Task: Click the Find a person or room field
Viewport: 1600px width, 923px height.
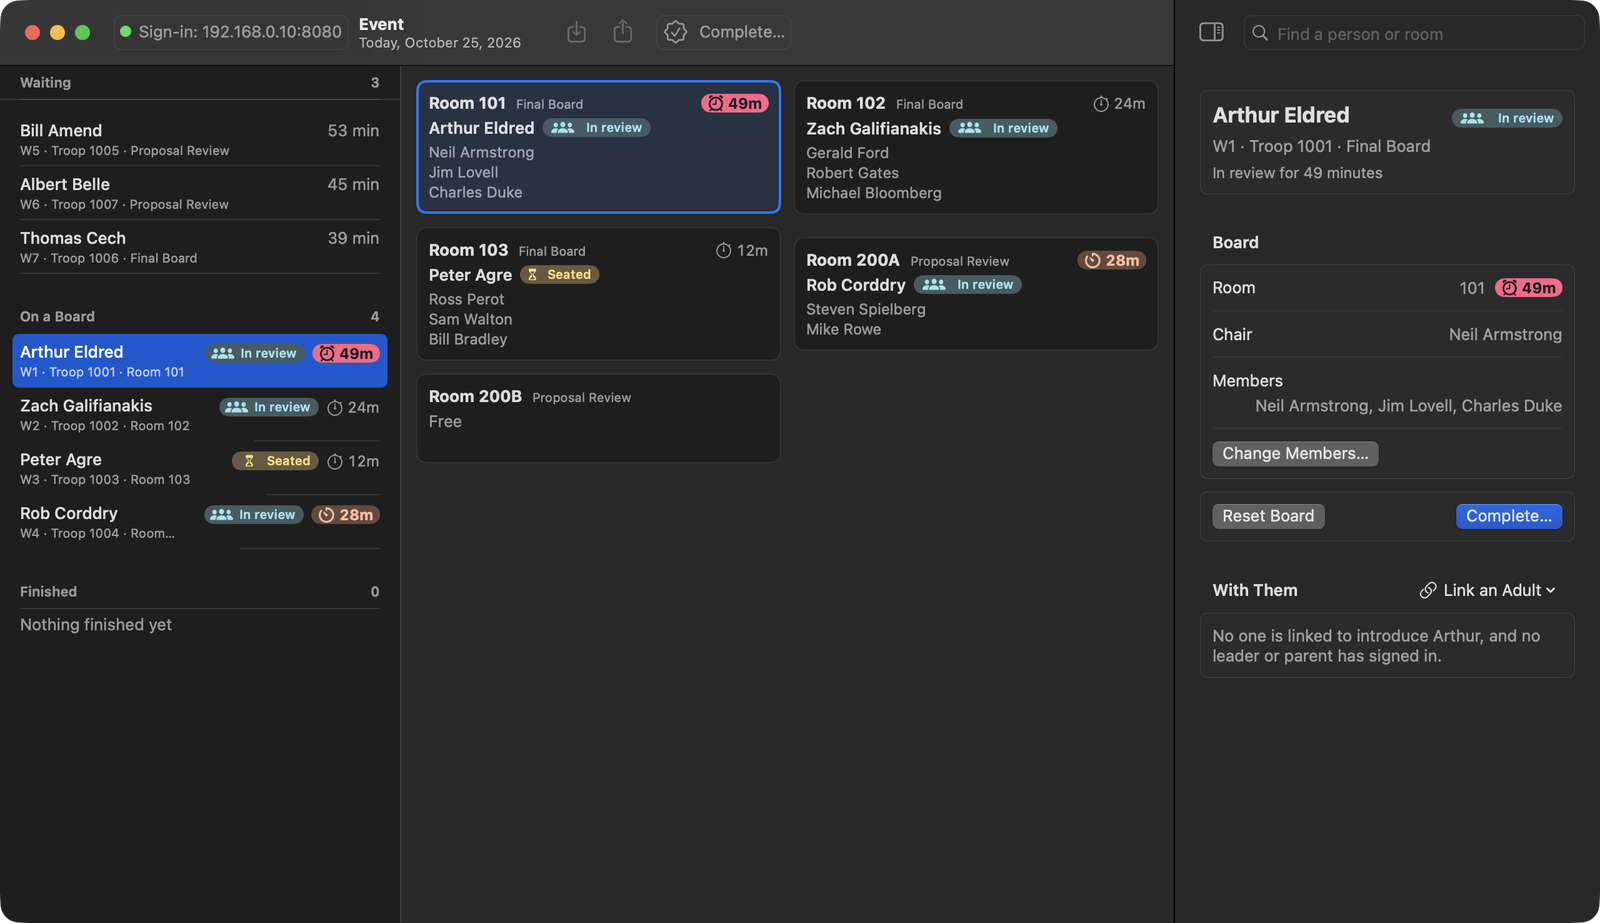Action: coord(1414,34)
